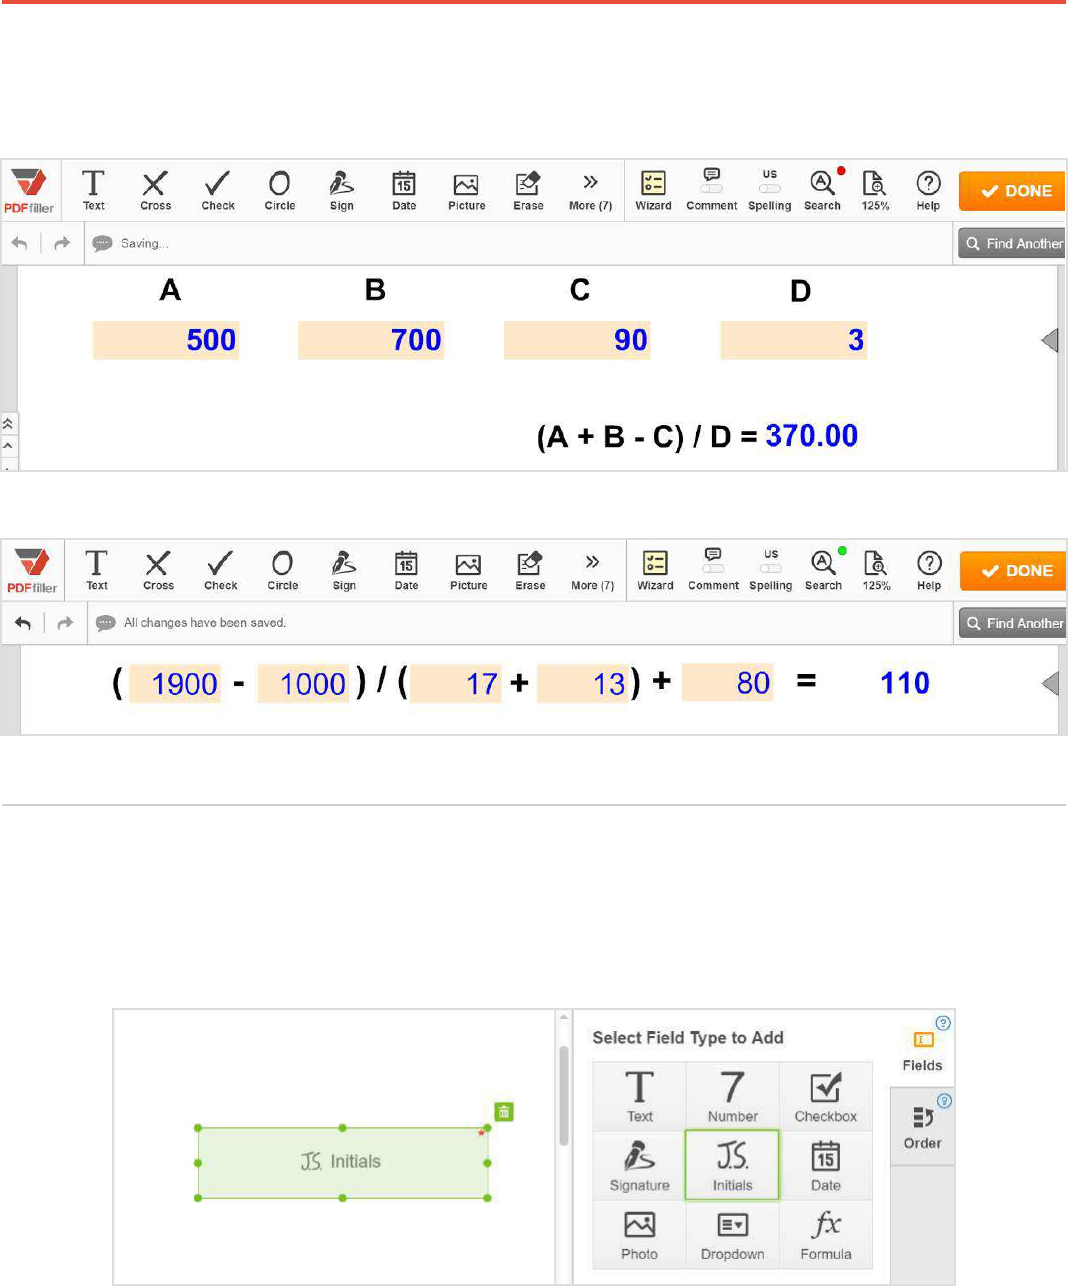Switch to the Fields tab
Viewport: 1068px width, 1286px height.
pos(922,1049)
